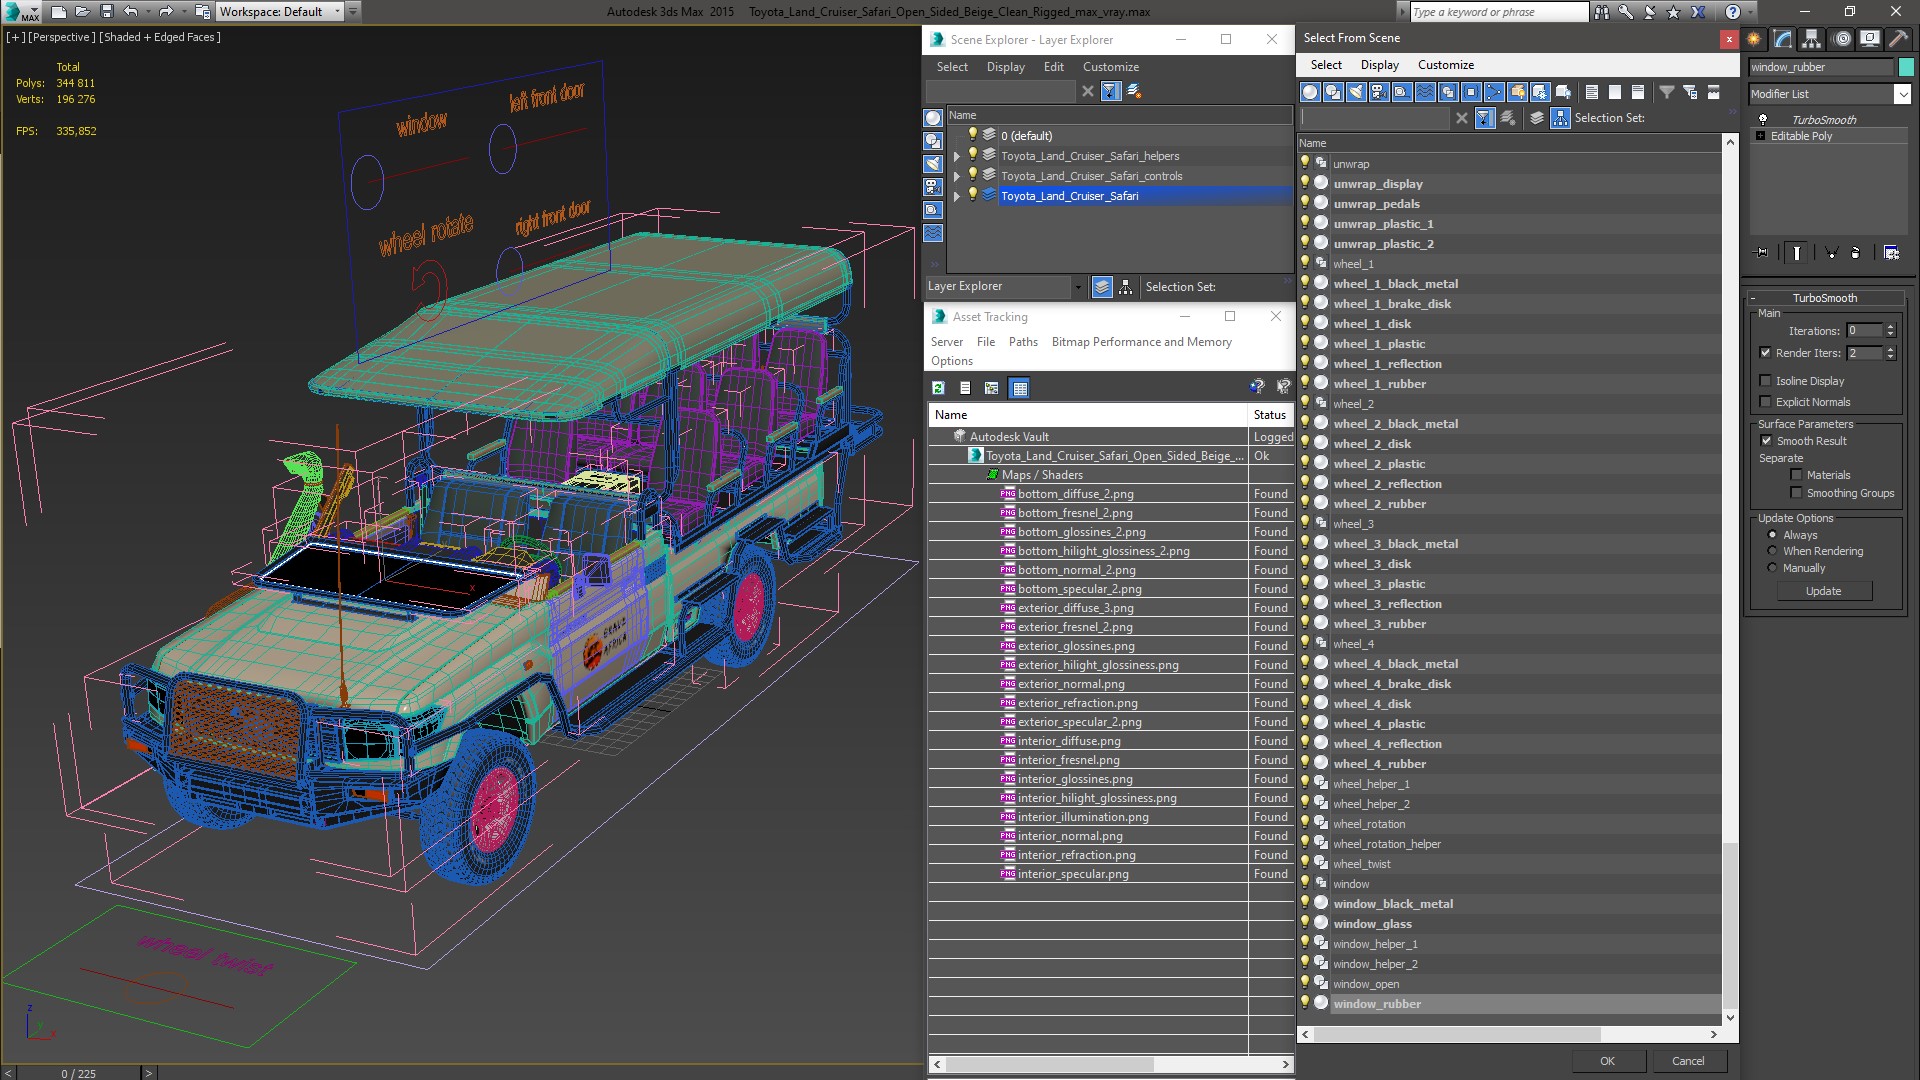Click the Undo arrow in quick access toolbar

(131, 12)
